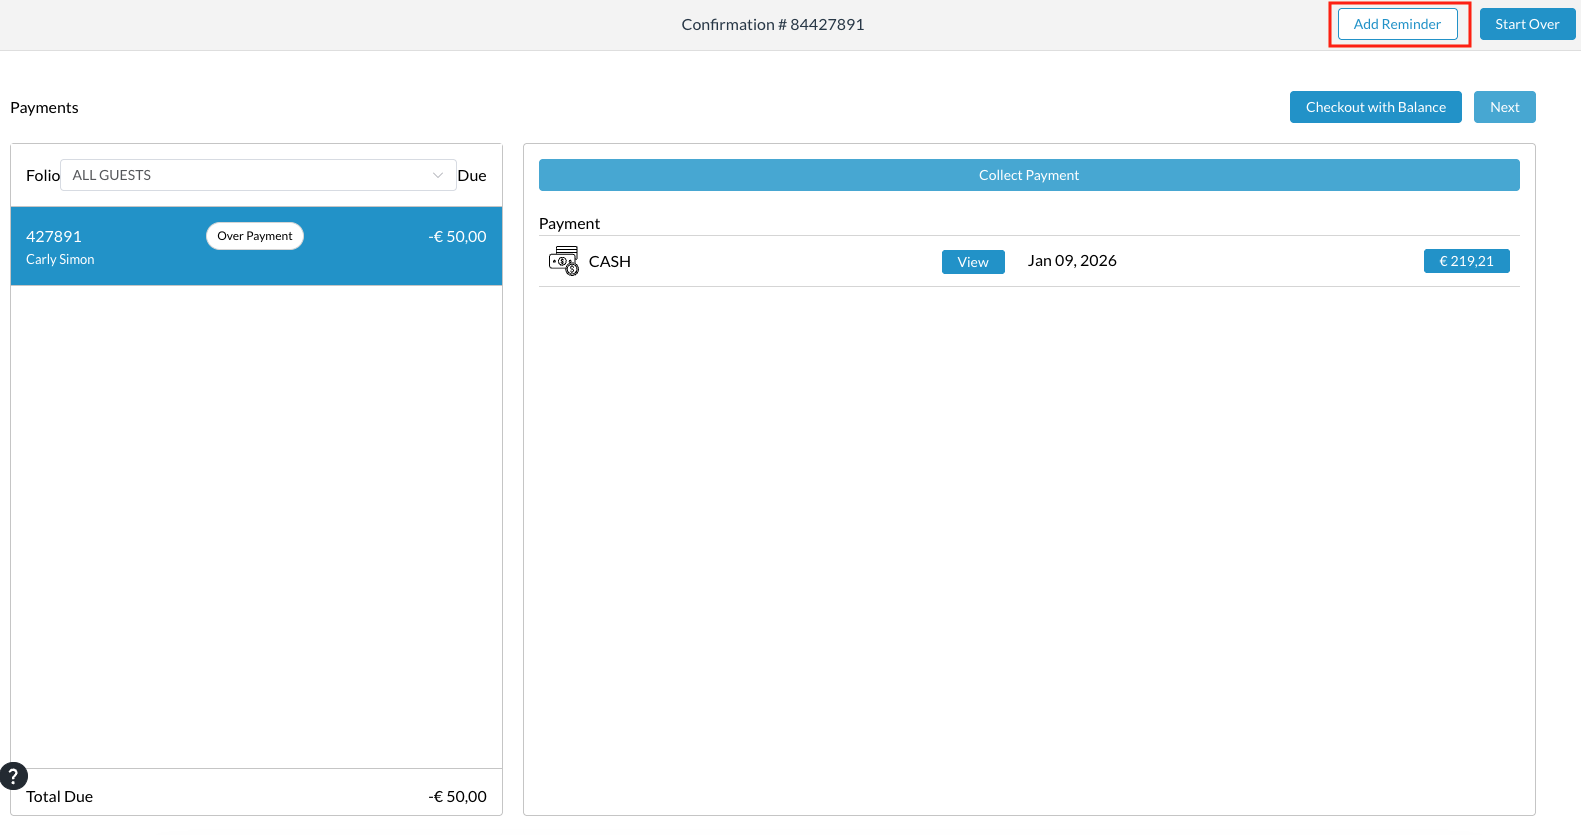Click the Jan 09, 2026 payment date
Screen dimensions: 1581x835
tap(1072, 261)
